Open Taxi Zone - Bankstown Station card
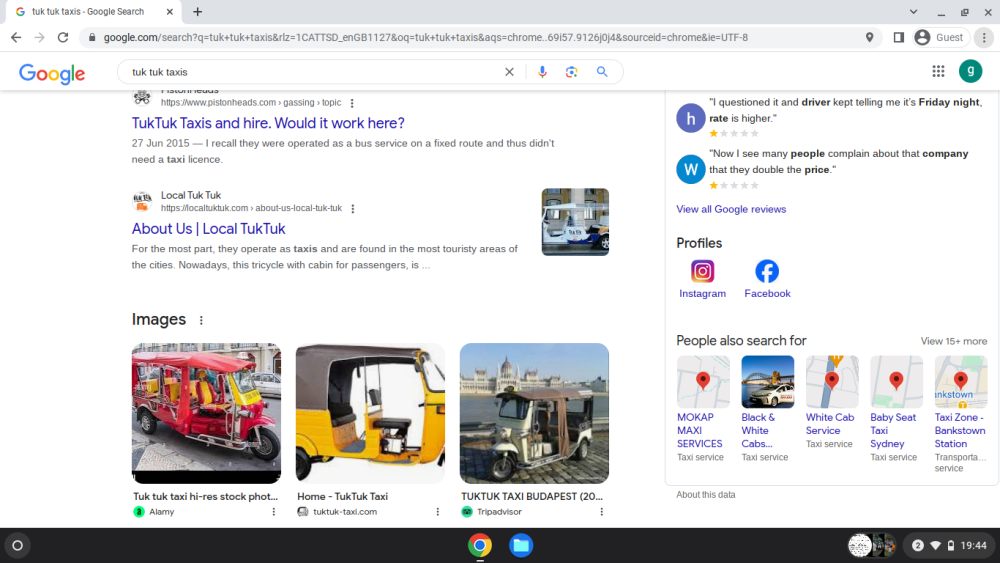Viewport: 1000px width, 563px height. tap(960, 414)
